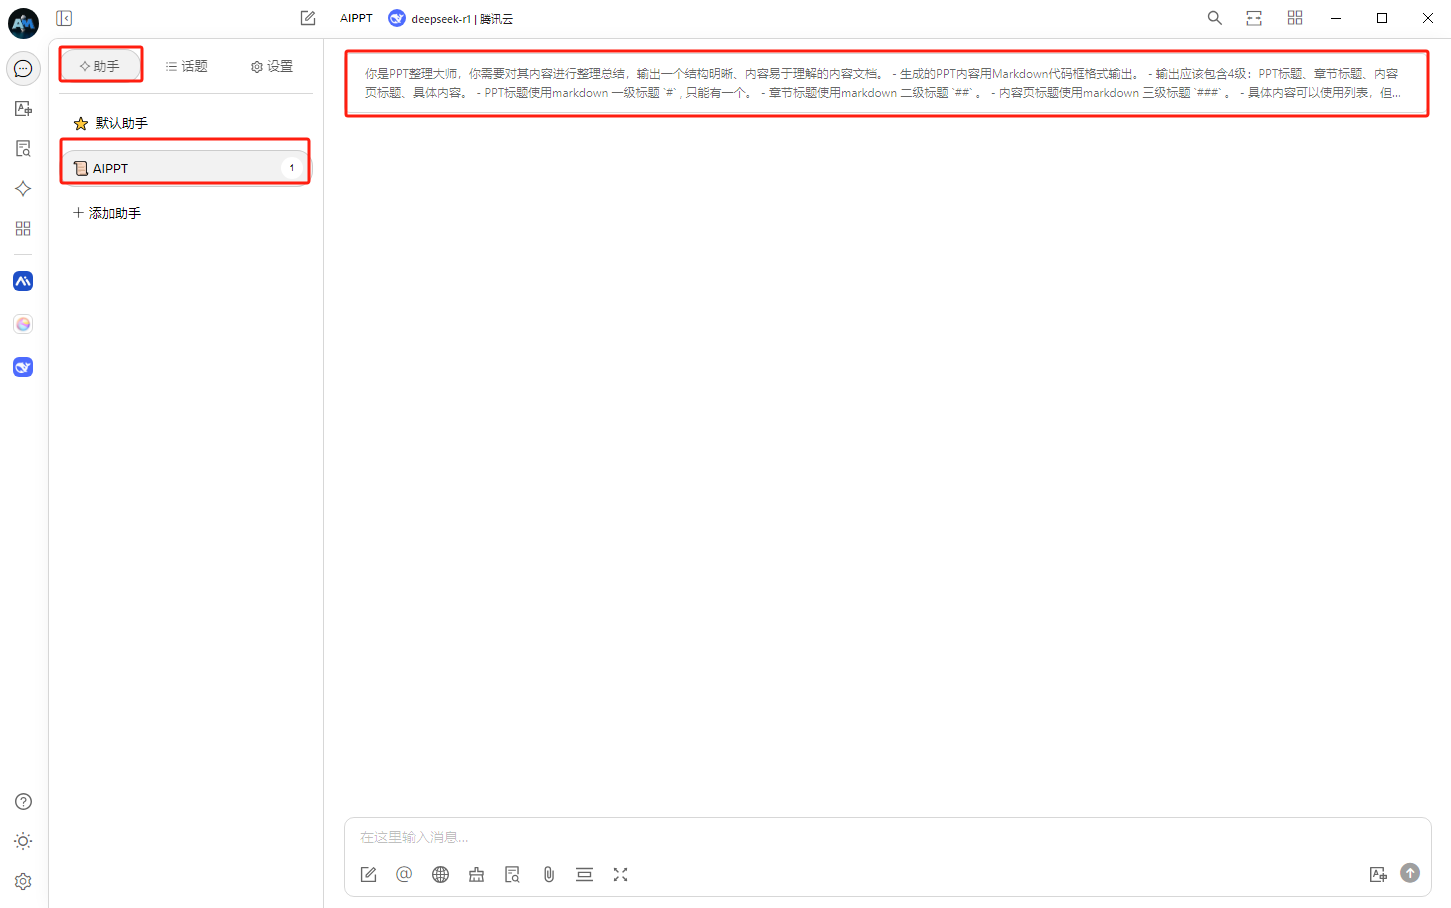Toggle the light/dark theme sun icon
1451x908 pixels.
[x=23, y=841]
